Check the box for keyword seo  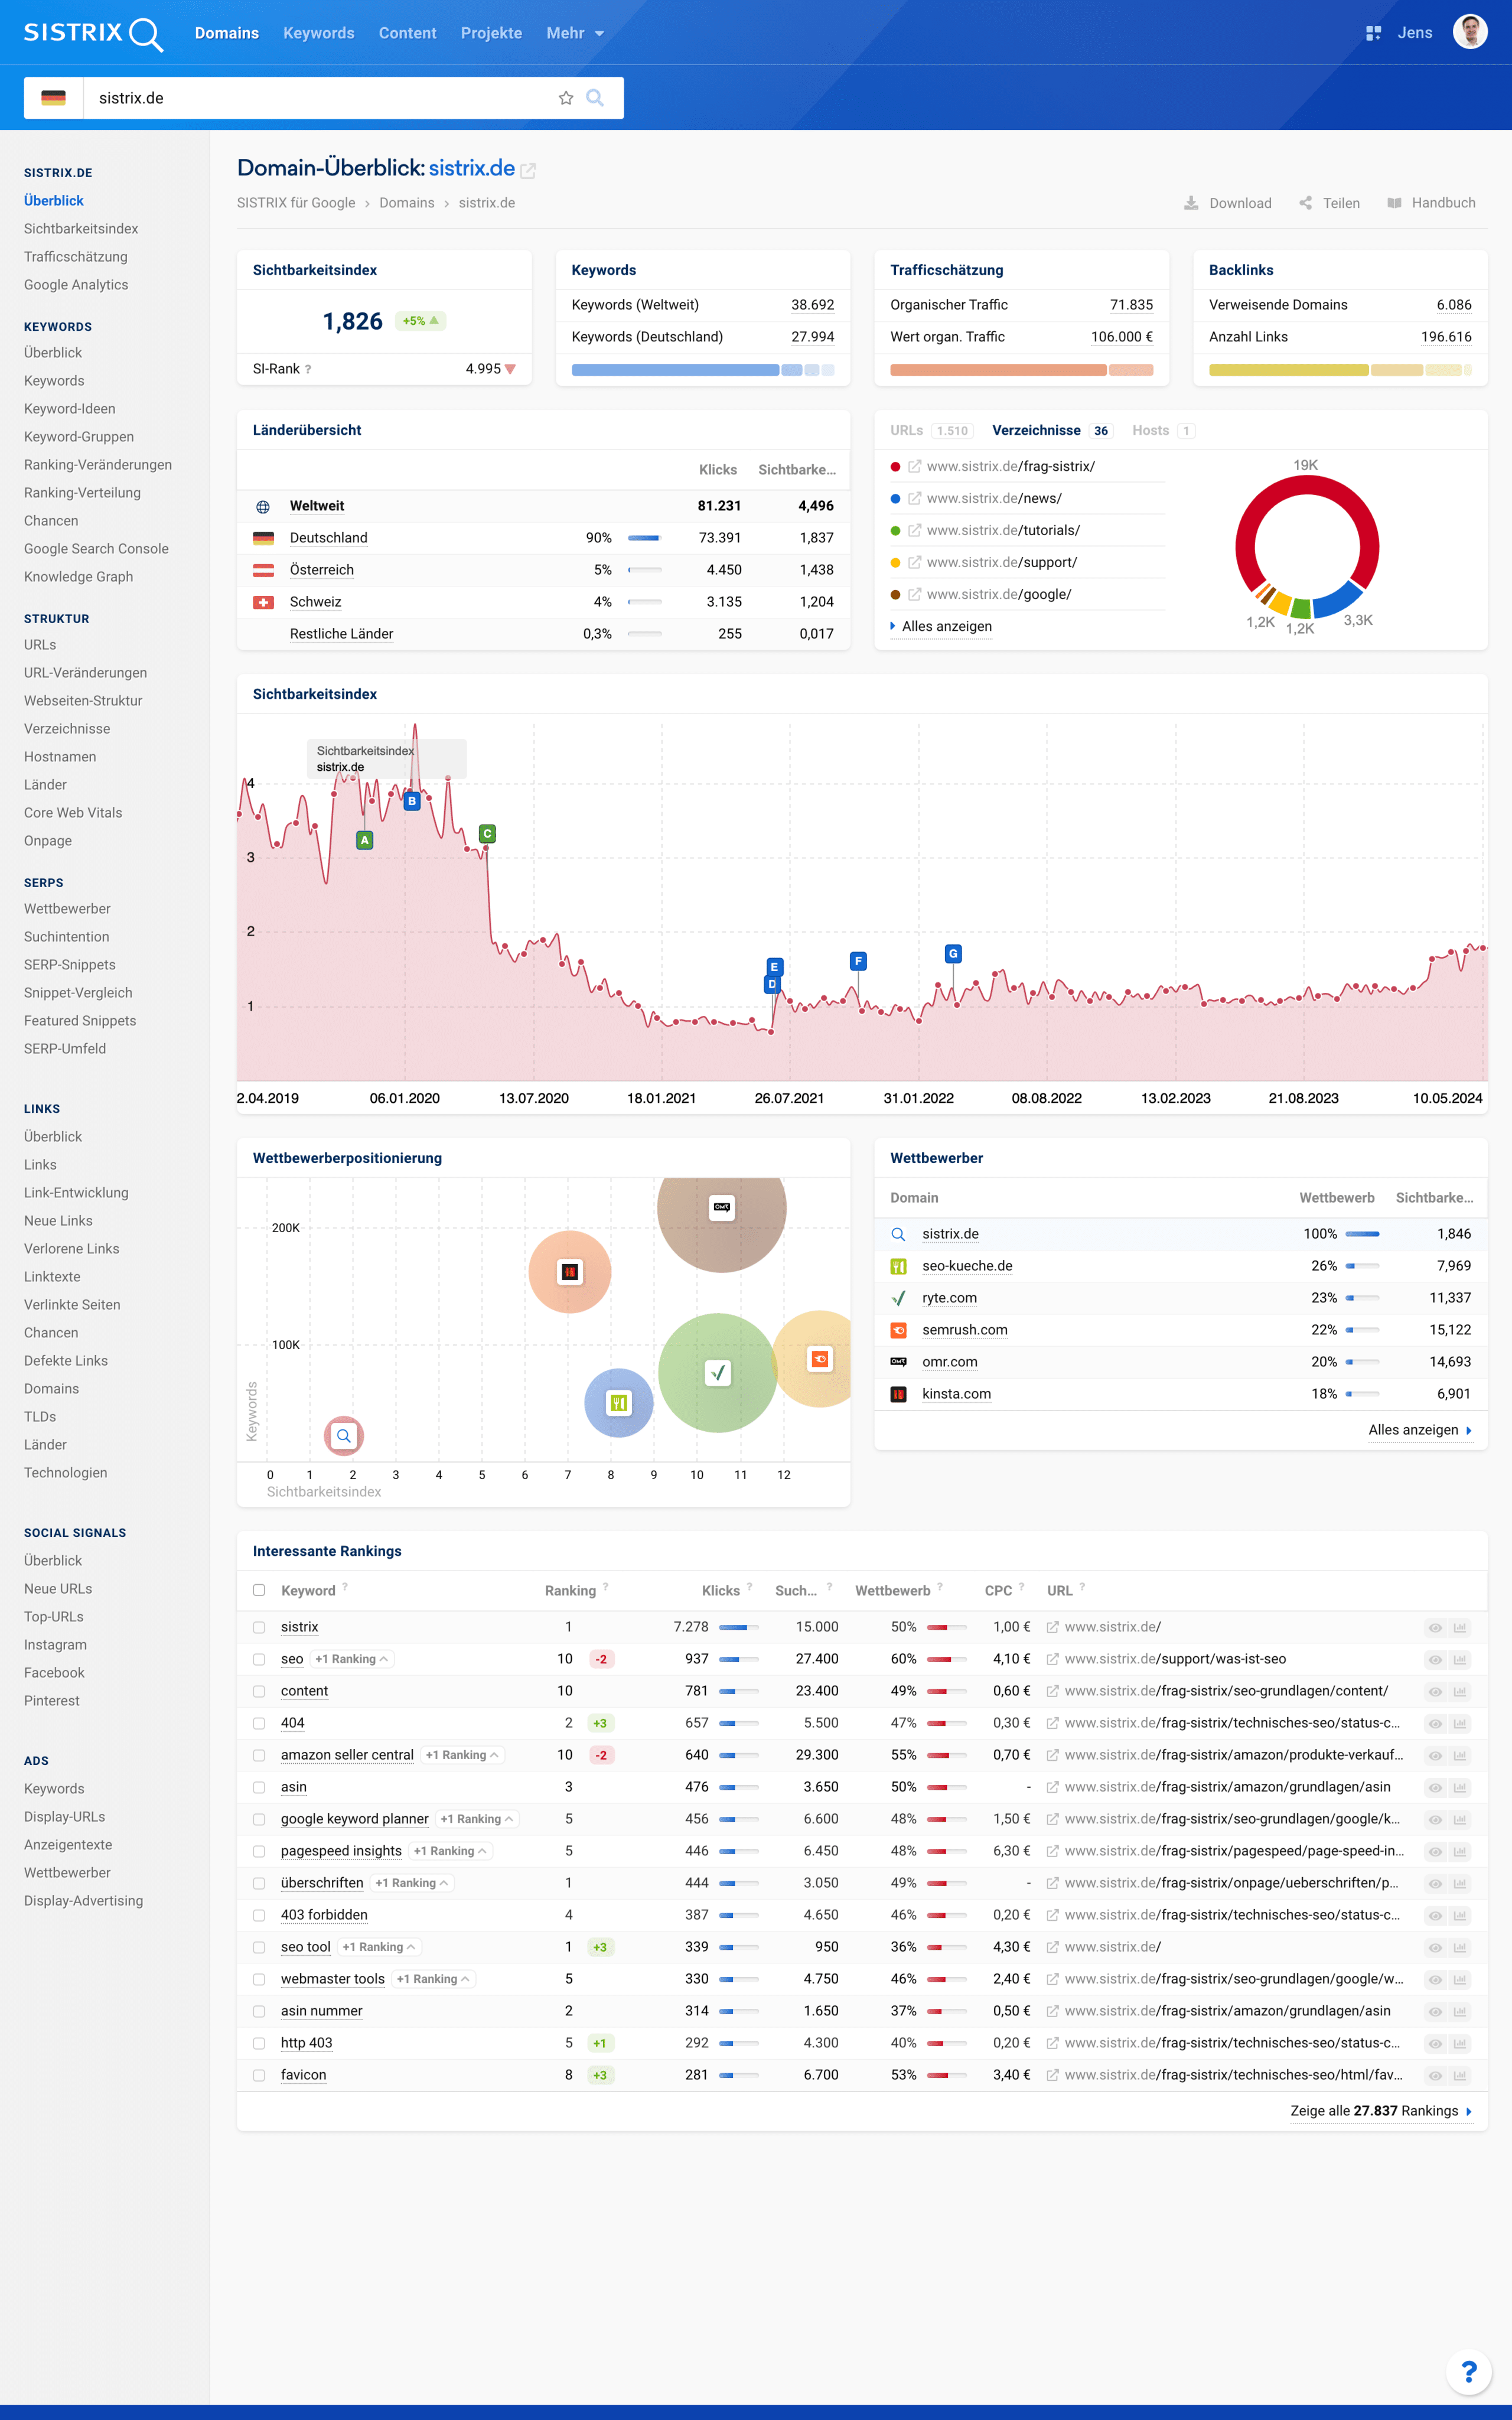point(259,1660)
